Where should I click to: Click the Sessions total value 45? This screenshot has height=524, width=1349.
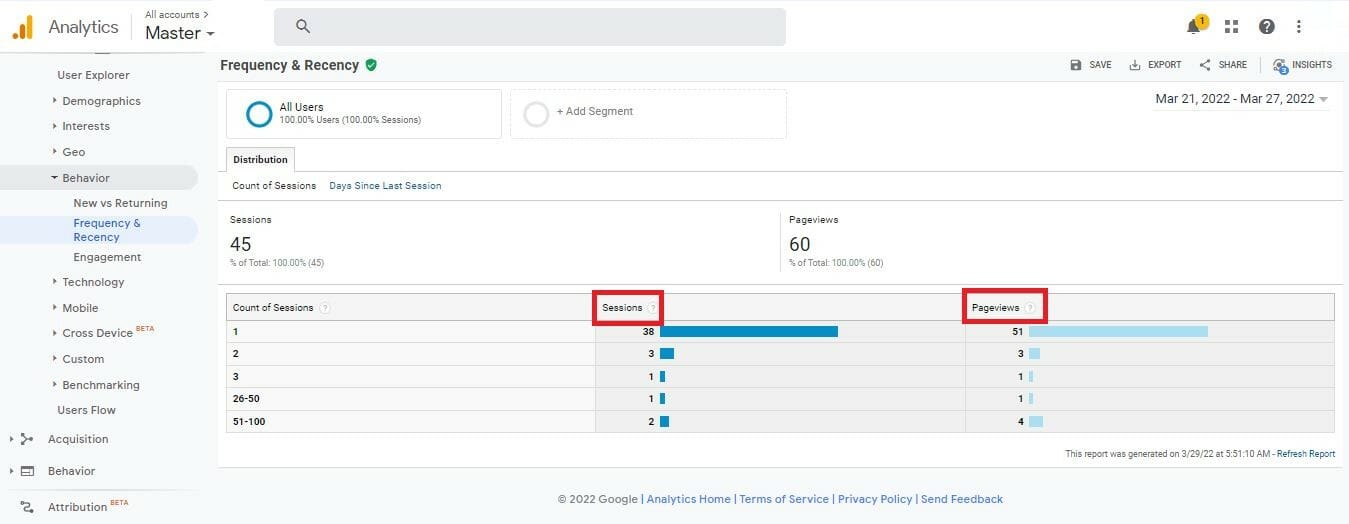[x=240, y=244]
